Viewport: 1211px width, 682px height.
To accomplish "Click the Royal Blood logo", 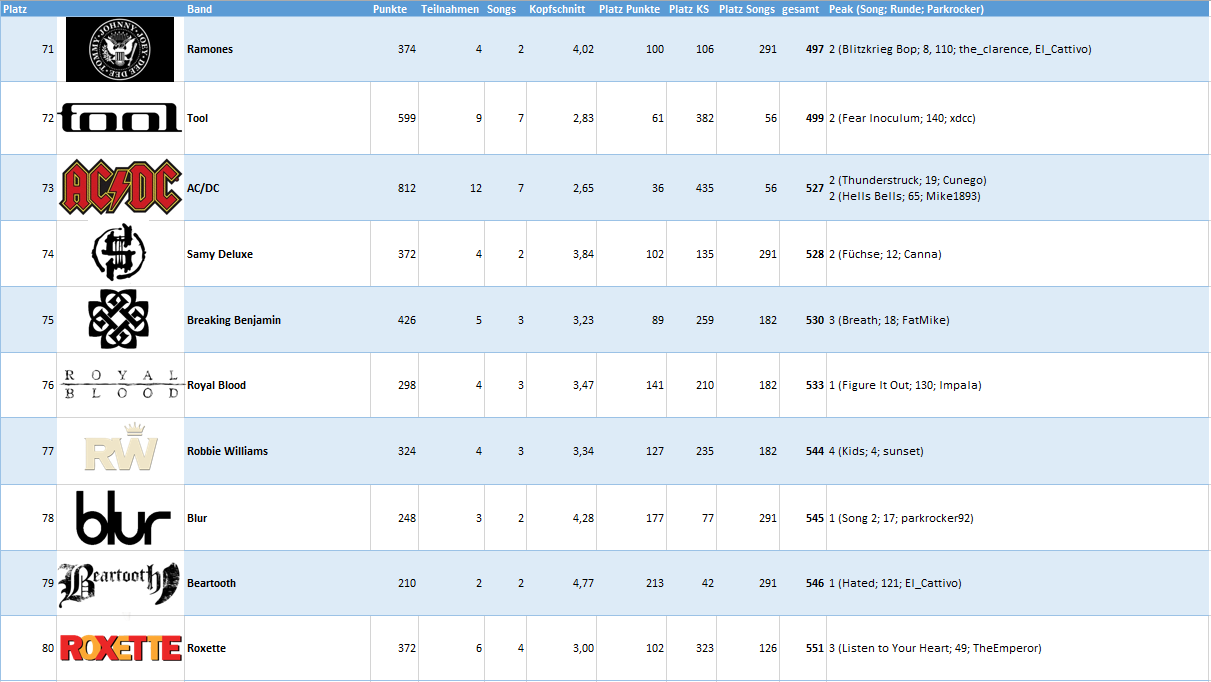I will 121,385.
